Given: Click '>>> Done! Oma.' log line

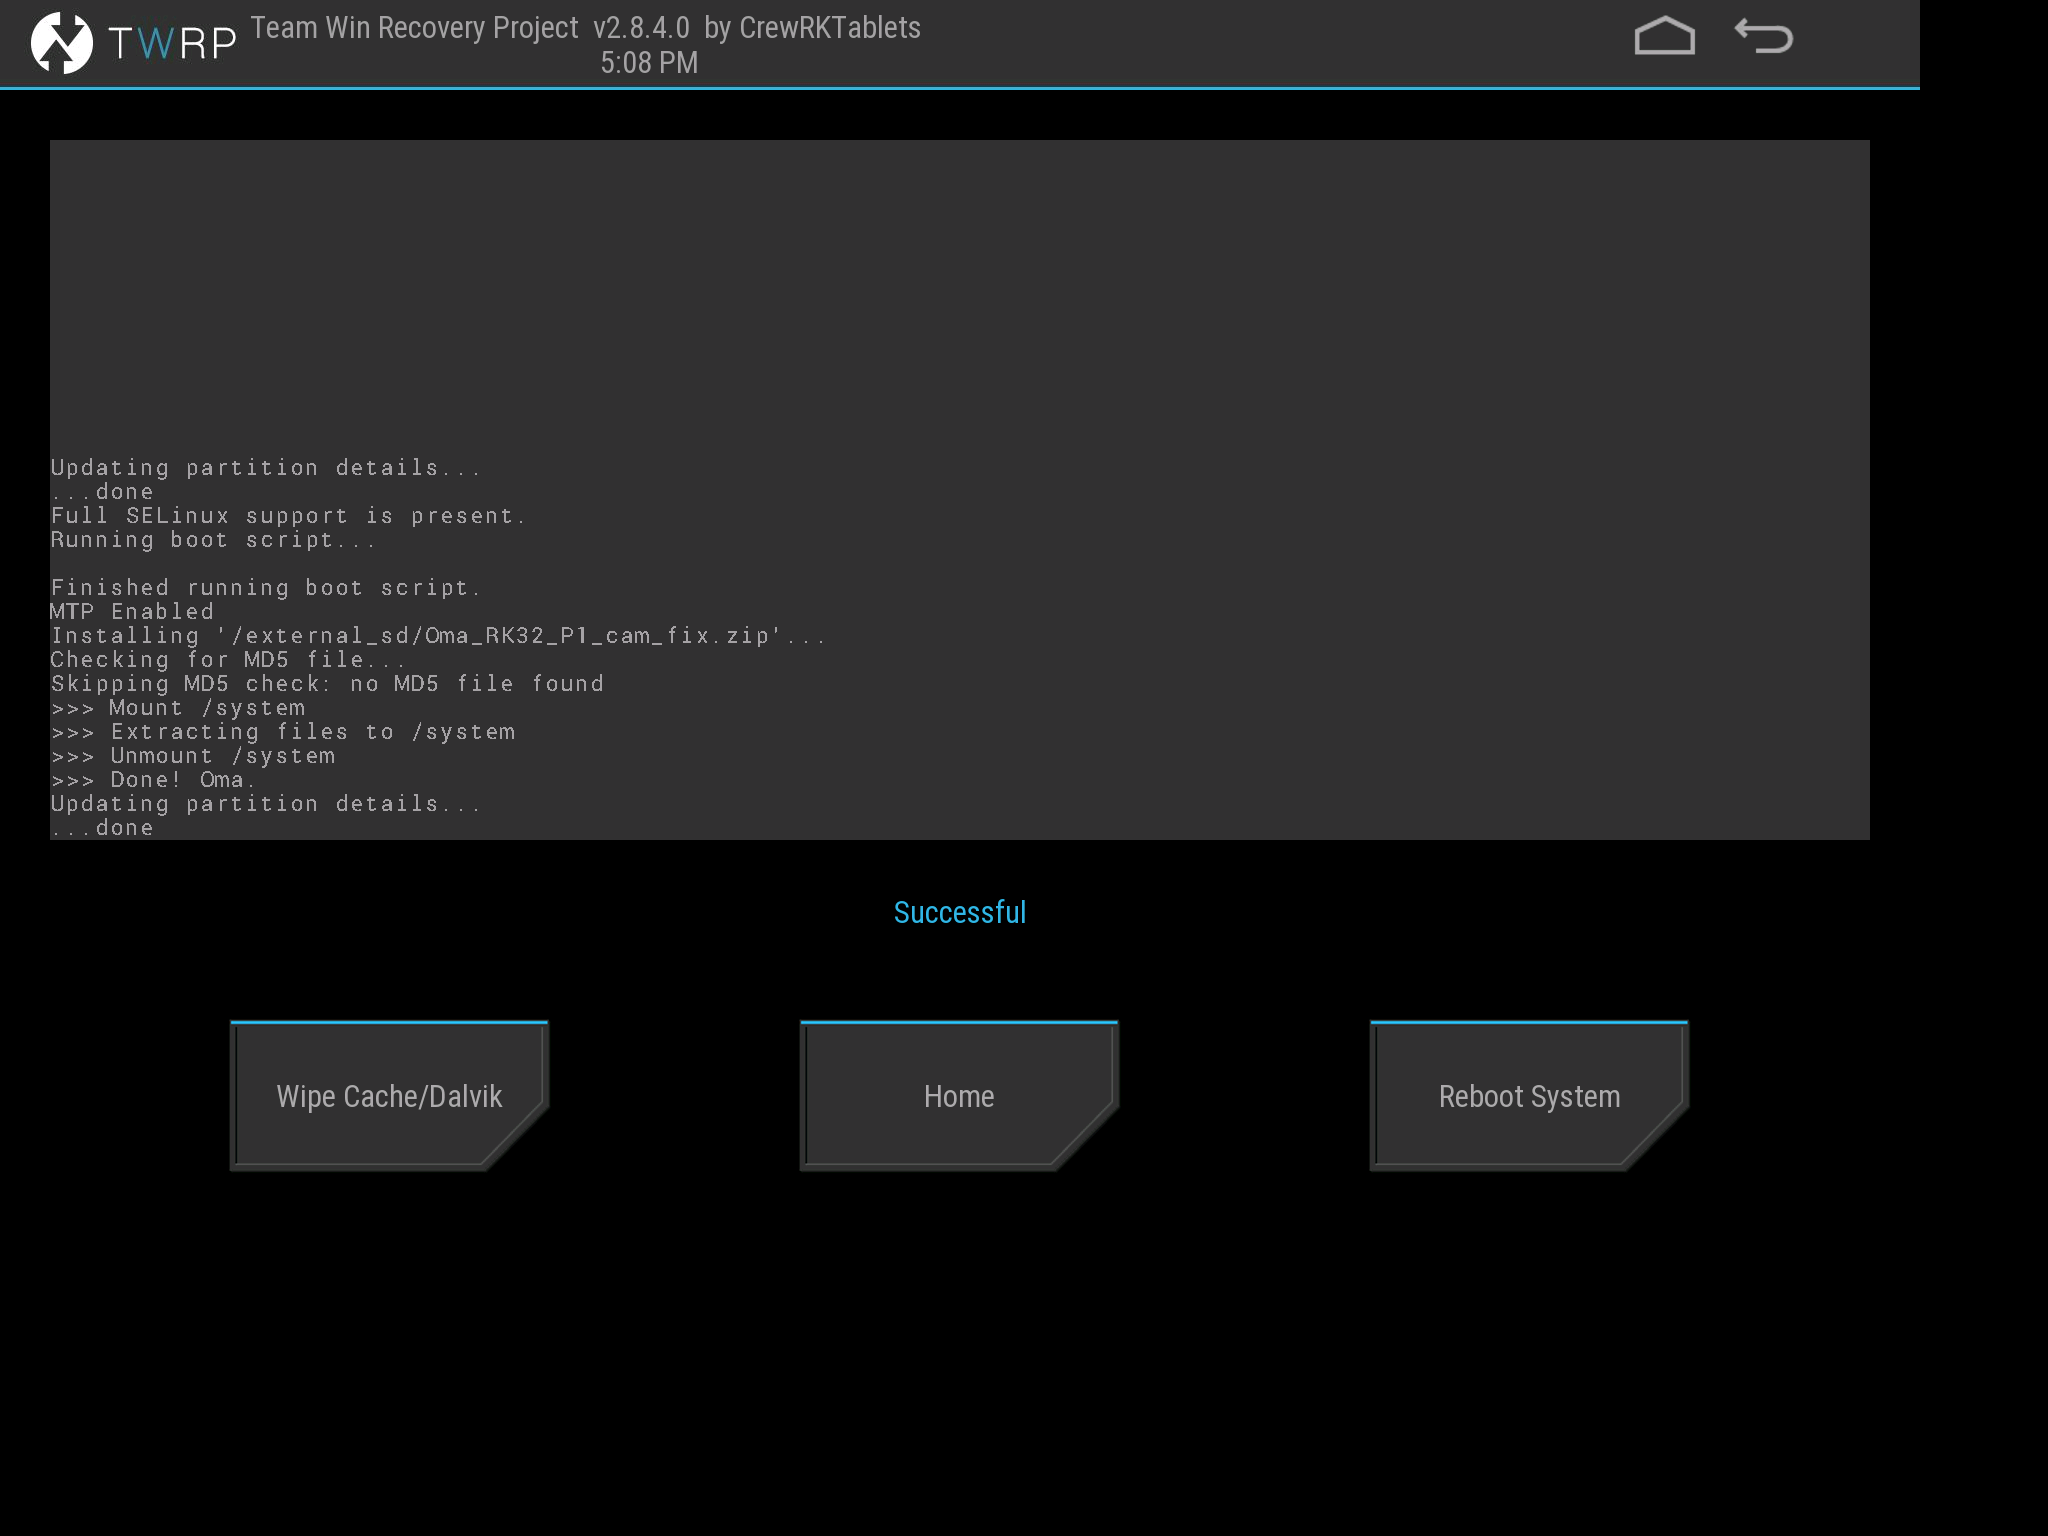Looking at the screenshot, I should [152, 780].
